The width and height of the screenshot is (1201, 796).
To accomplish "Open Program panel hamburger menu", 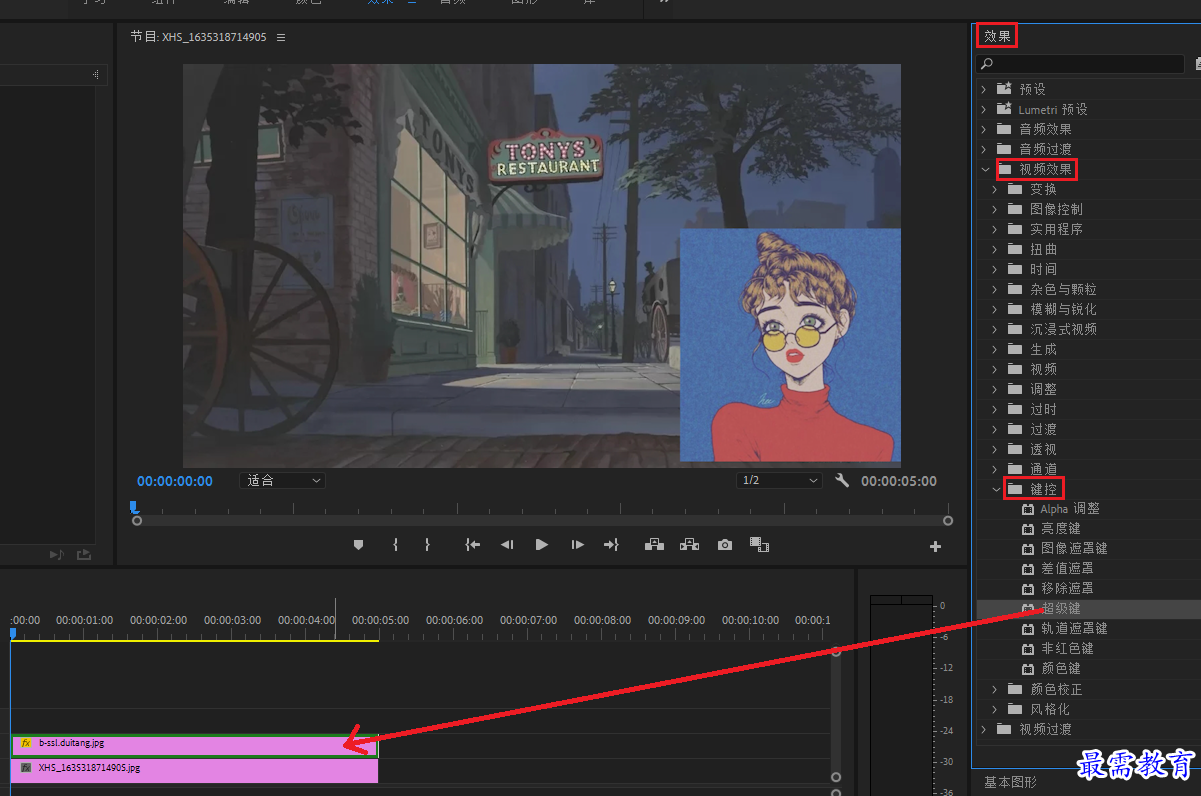I will (x=281, y=37).
